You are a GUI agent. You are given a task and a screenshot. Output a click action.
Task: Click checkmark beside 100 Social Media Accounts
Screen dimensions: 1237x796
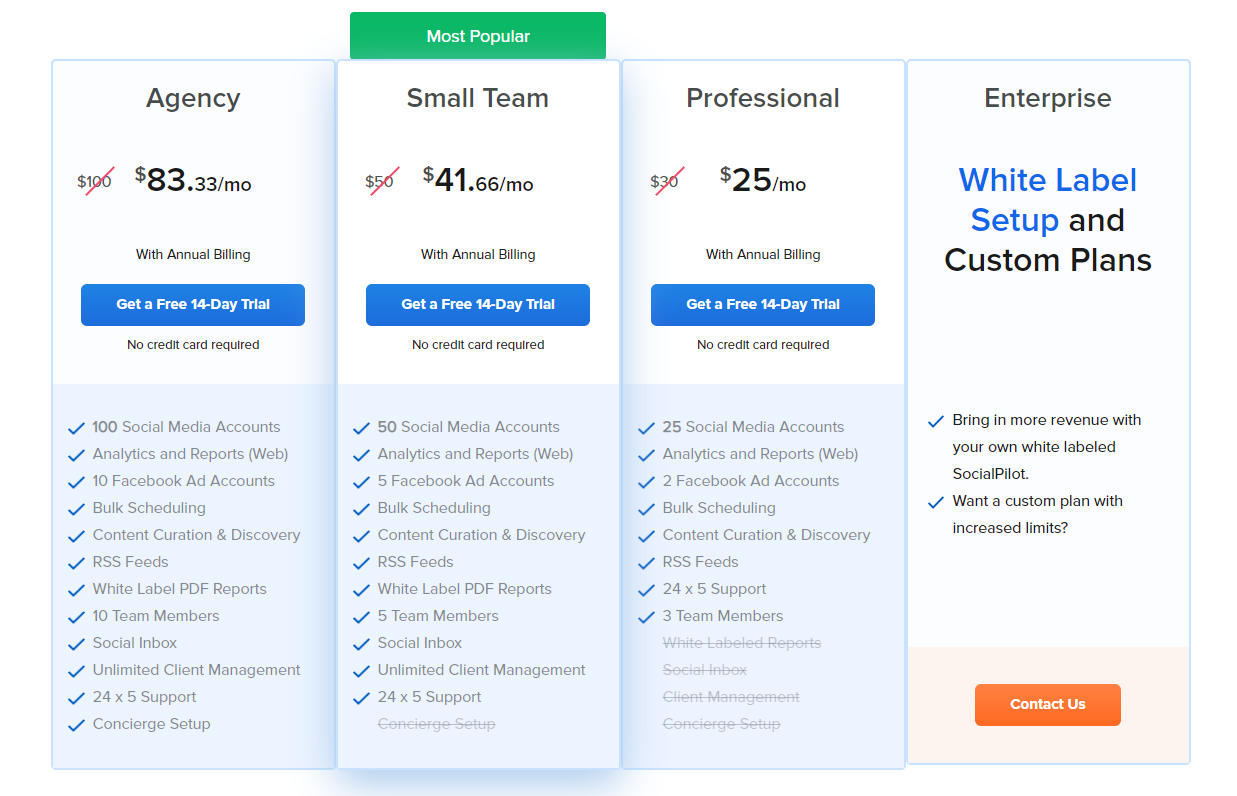click(x=76, y=428)
